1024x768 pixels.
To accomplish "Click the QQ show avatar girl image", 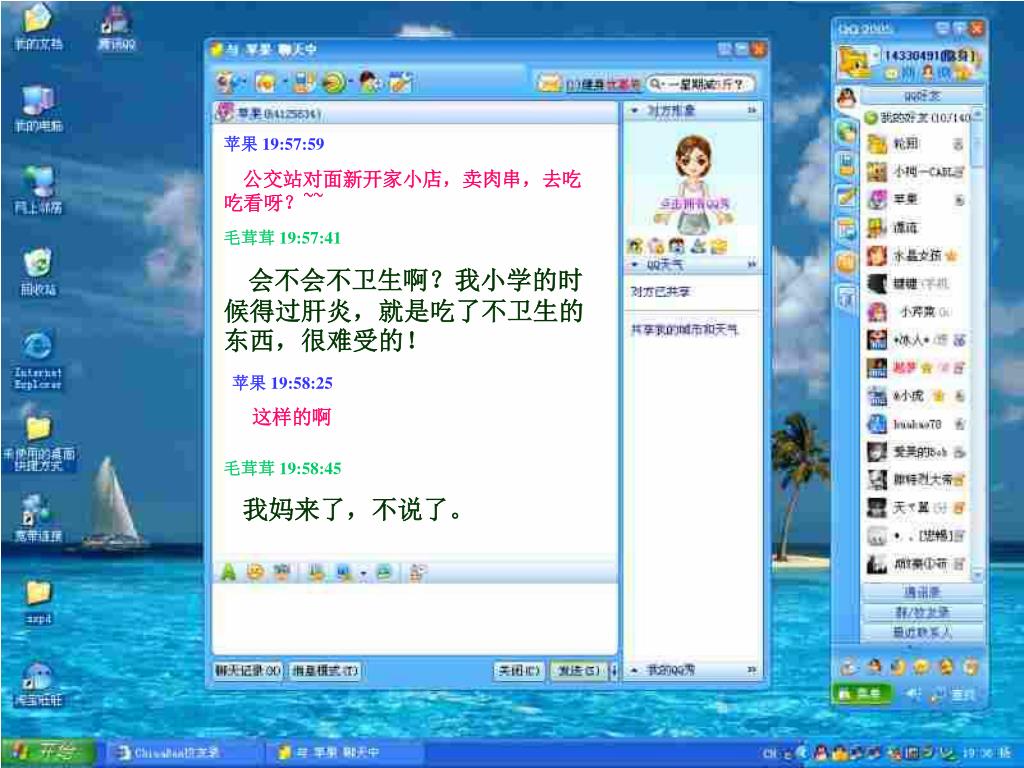I will [x=694, y=184].
